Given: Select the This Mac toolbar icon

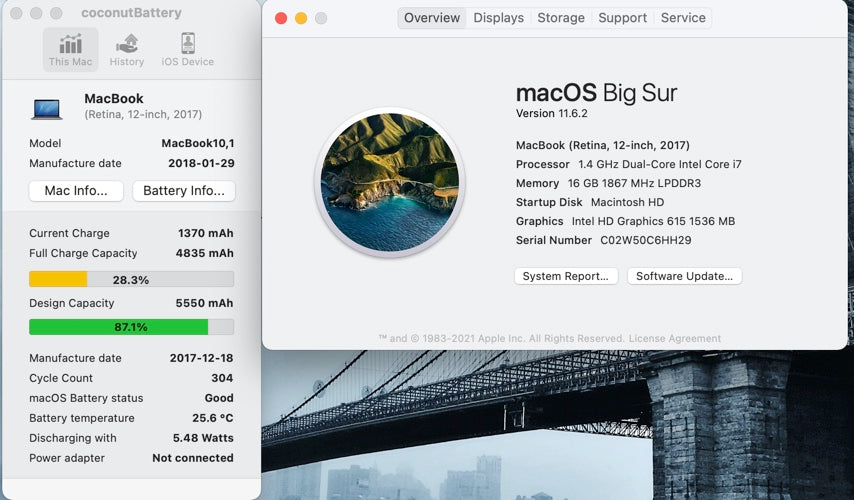Looking at the screenshot, I should pos(70,49).
